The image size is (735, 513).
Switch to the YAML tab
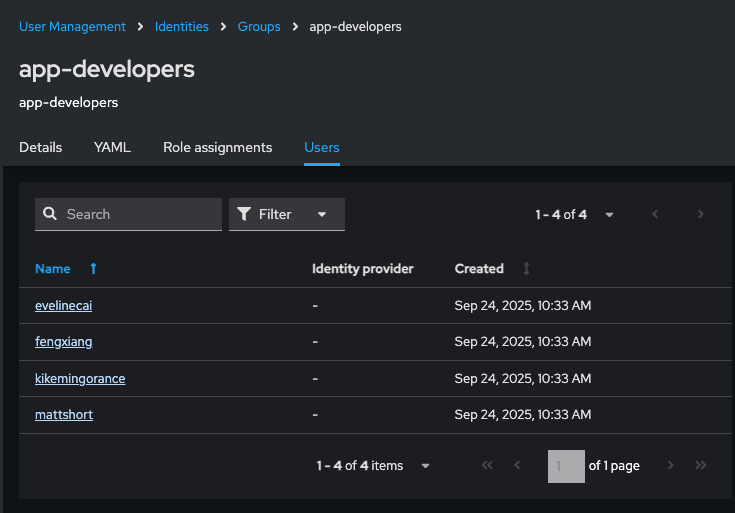112,147
